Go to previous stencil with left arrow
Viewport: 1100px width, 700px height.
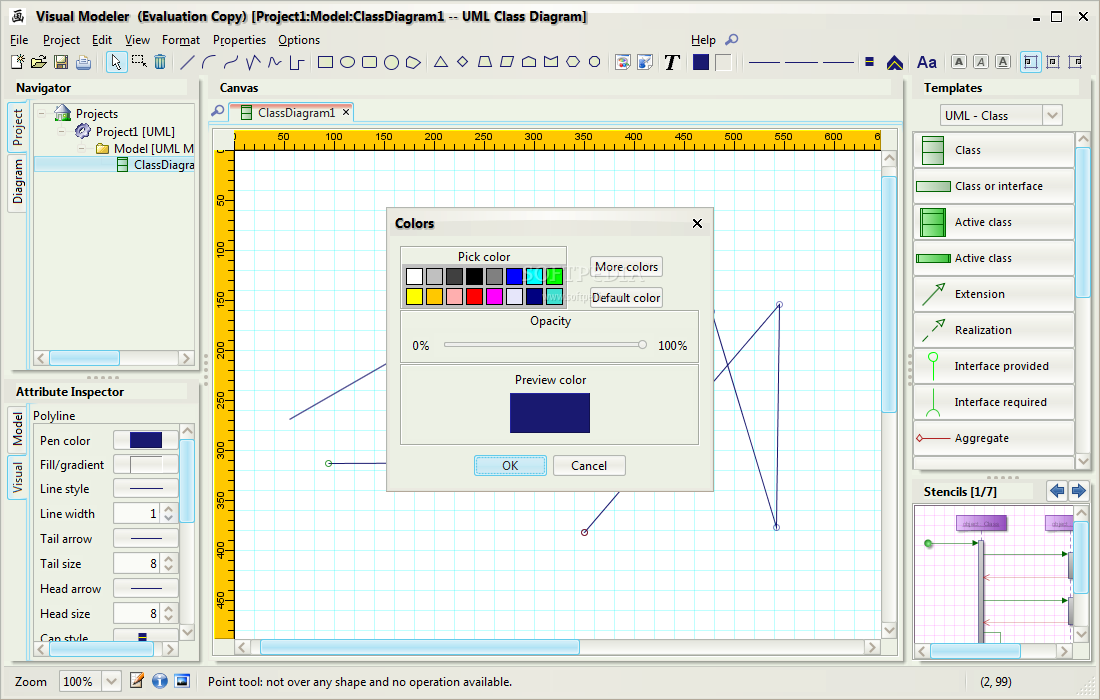click(x=1057, y=491)
